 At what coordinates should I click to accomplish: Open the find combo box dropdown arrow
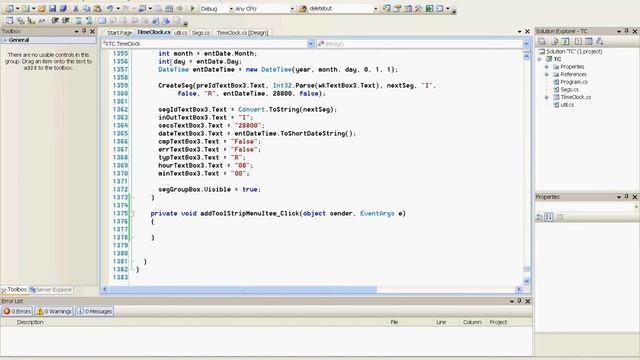(x=375, y=9)
